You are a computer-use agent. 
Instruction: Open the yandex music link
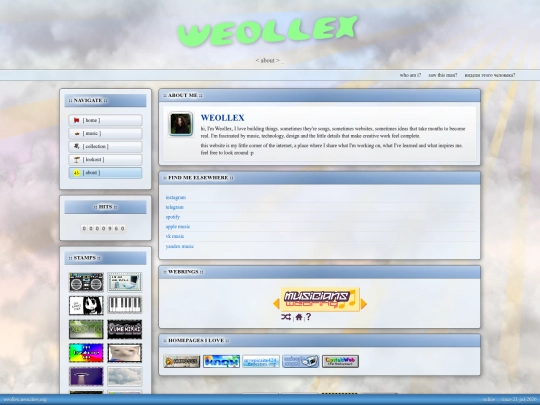coord(179,246)
